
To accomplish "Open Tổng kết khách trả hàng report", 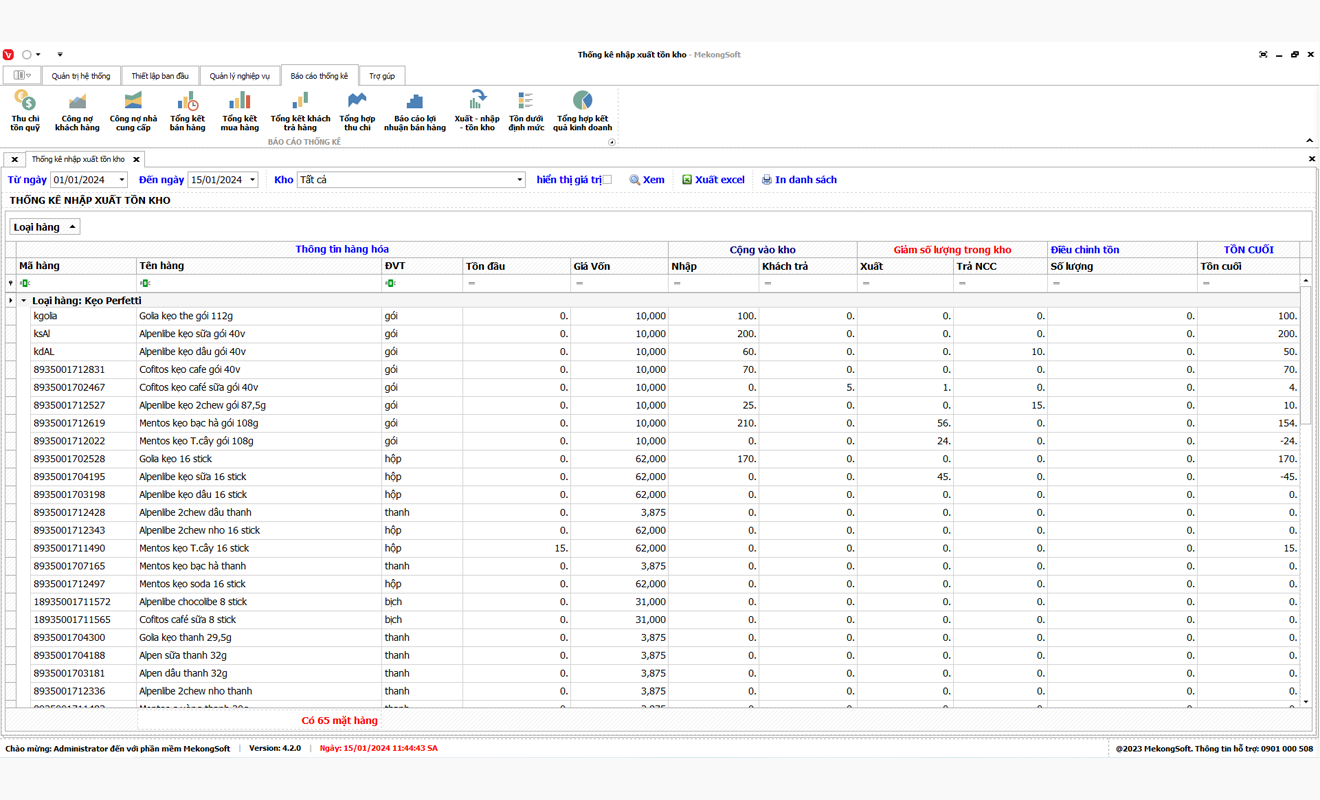I will (x=300, y=111).
